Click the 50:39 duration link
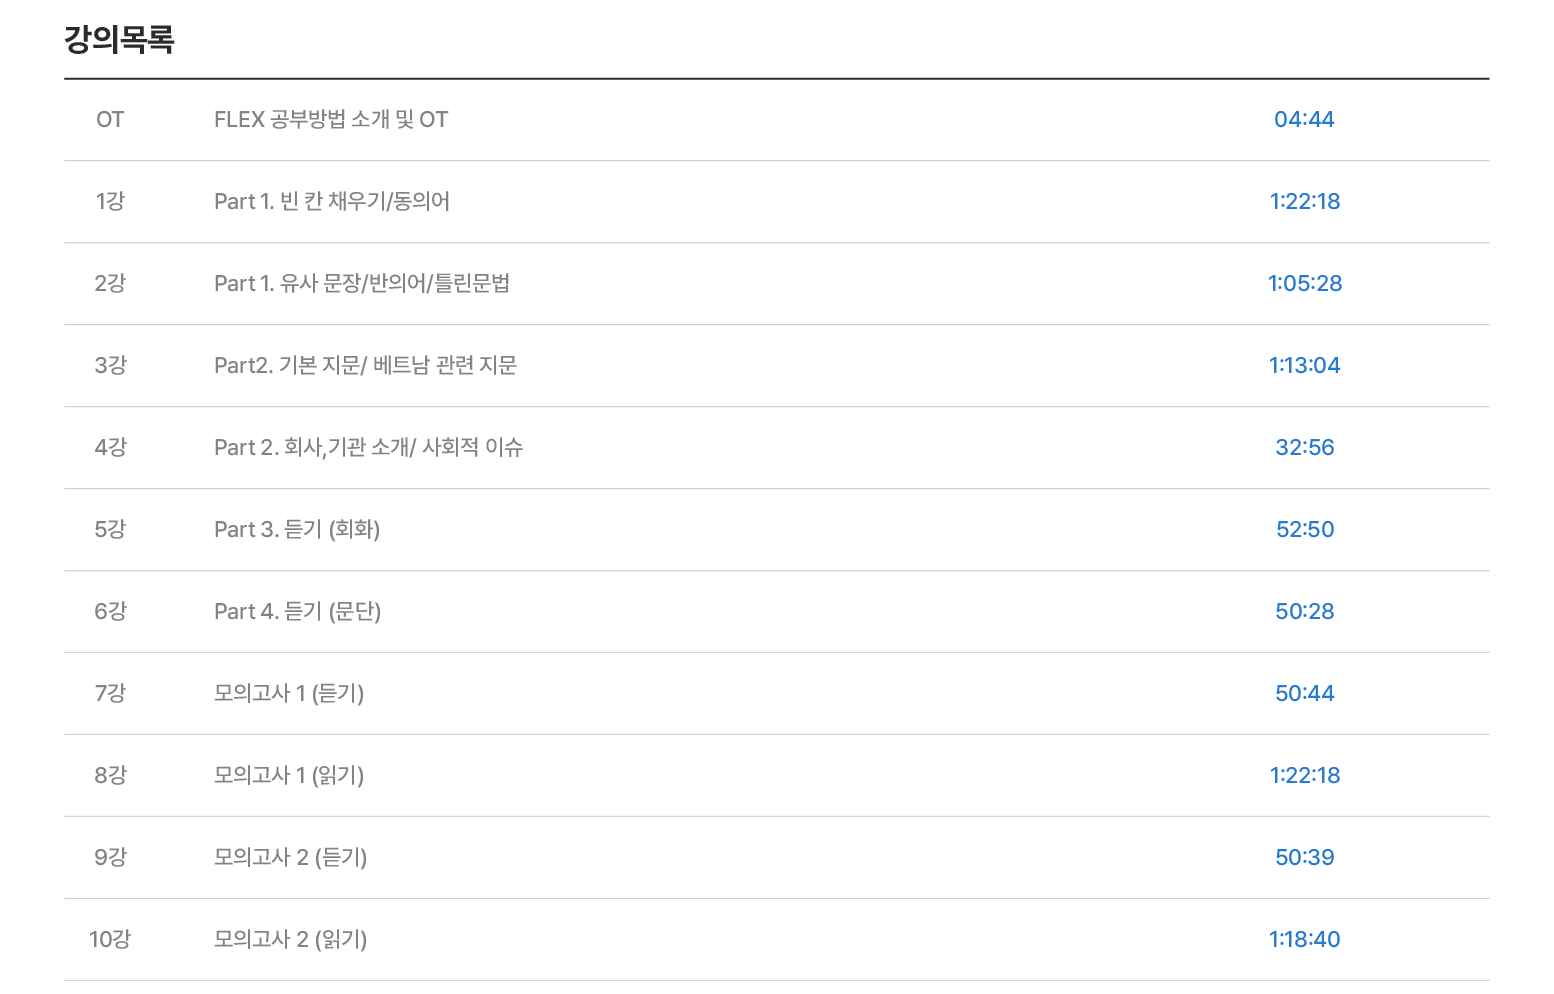The height and width of the screenshot is (994, 1554). 1304,858
